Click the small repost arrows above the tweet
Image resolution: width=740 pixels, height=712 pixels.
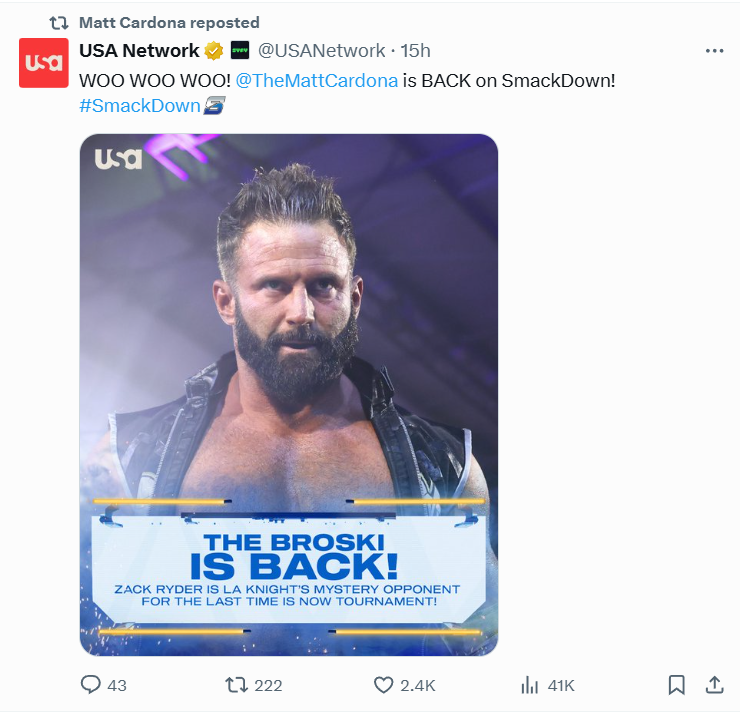point(59,22)
